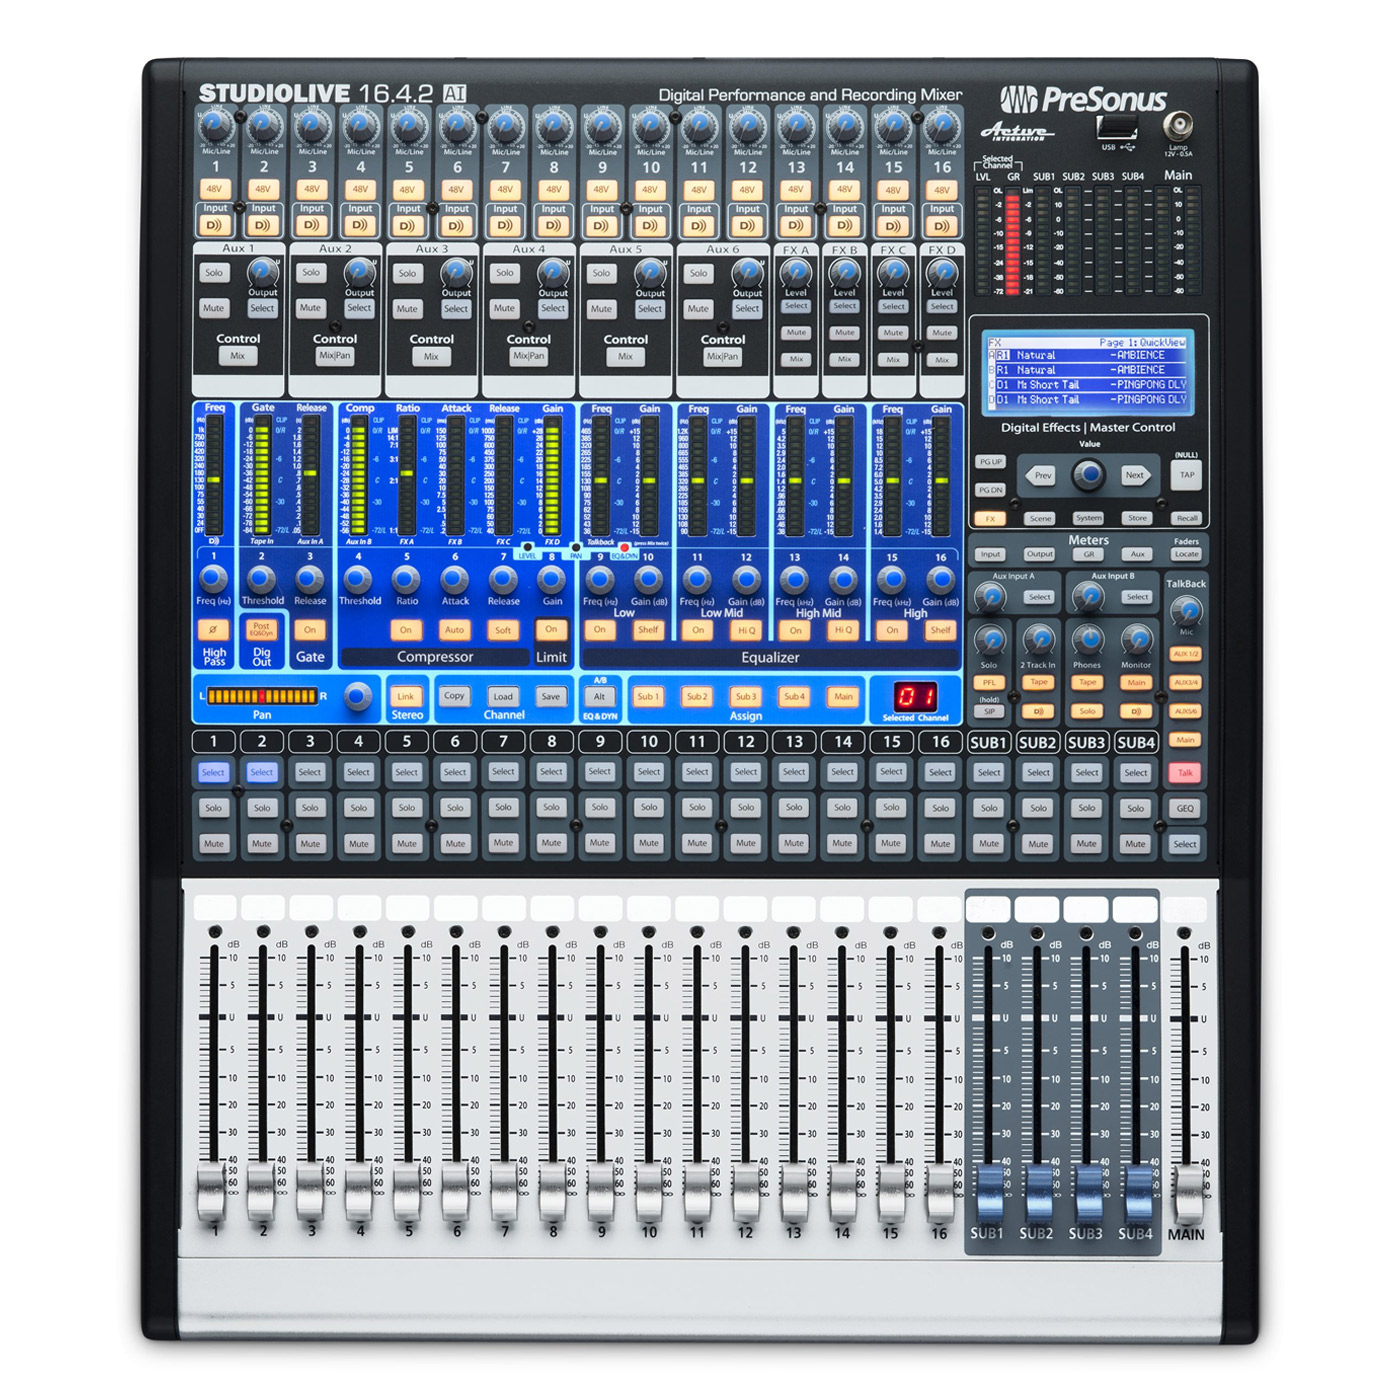
Task: Show GR meters
Action: coord(1089,554)
